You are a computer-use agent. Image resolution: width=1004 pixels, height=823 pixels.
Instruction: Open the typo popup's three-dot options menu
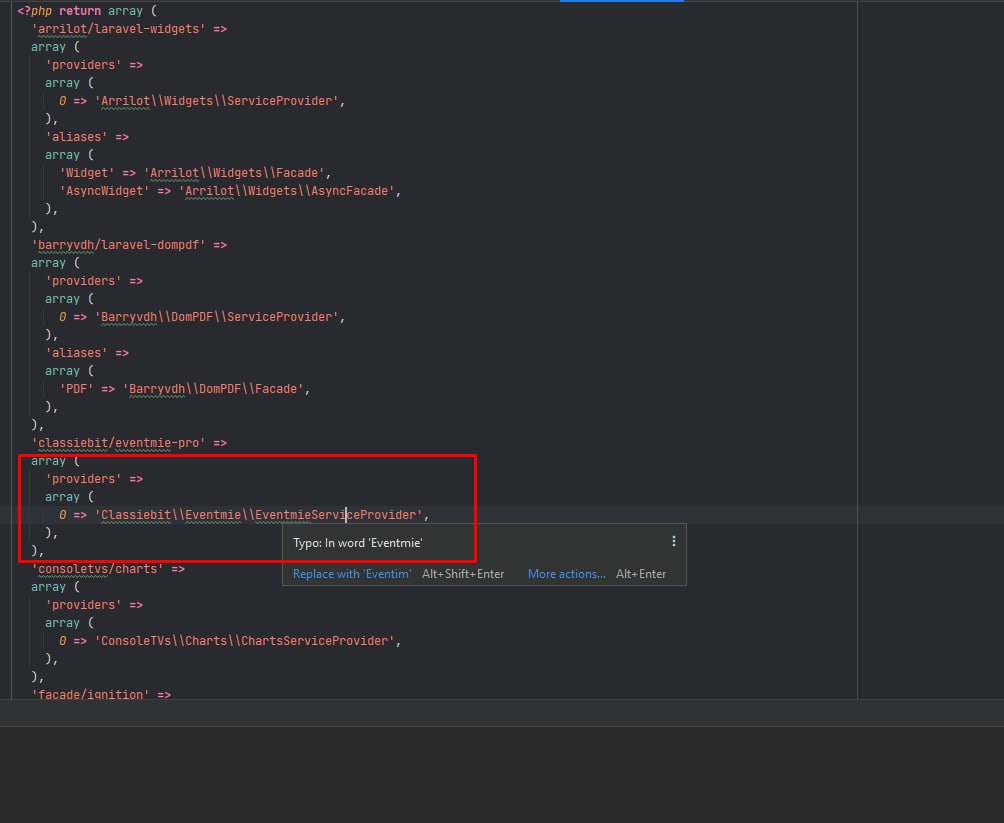tap(674, 541)
